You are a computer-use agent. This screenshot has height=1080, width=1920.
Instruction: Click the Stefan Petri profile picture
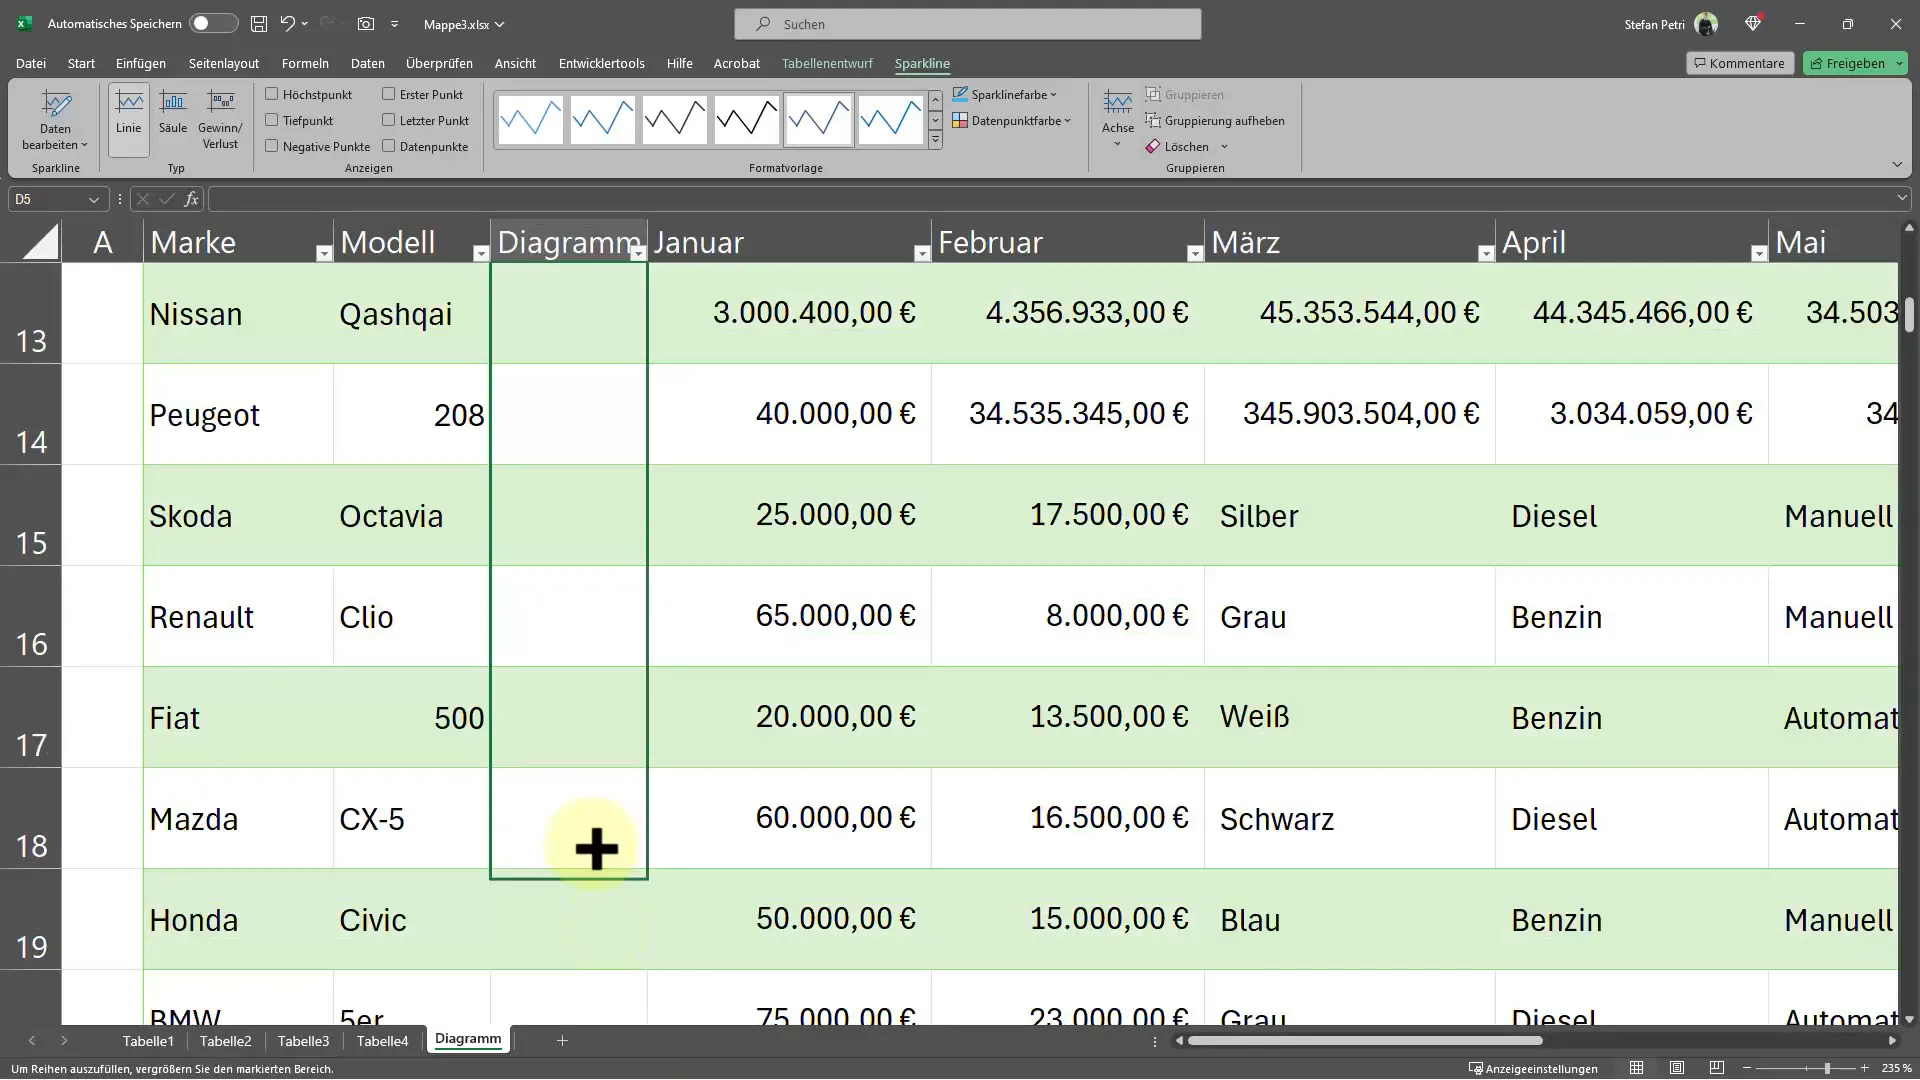click(x=1706, y=24)
